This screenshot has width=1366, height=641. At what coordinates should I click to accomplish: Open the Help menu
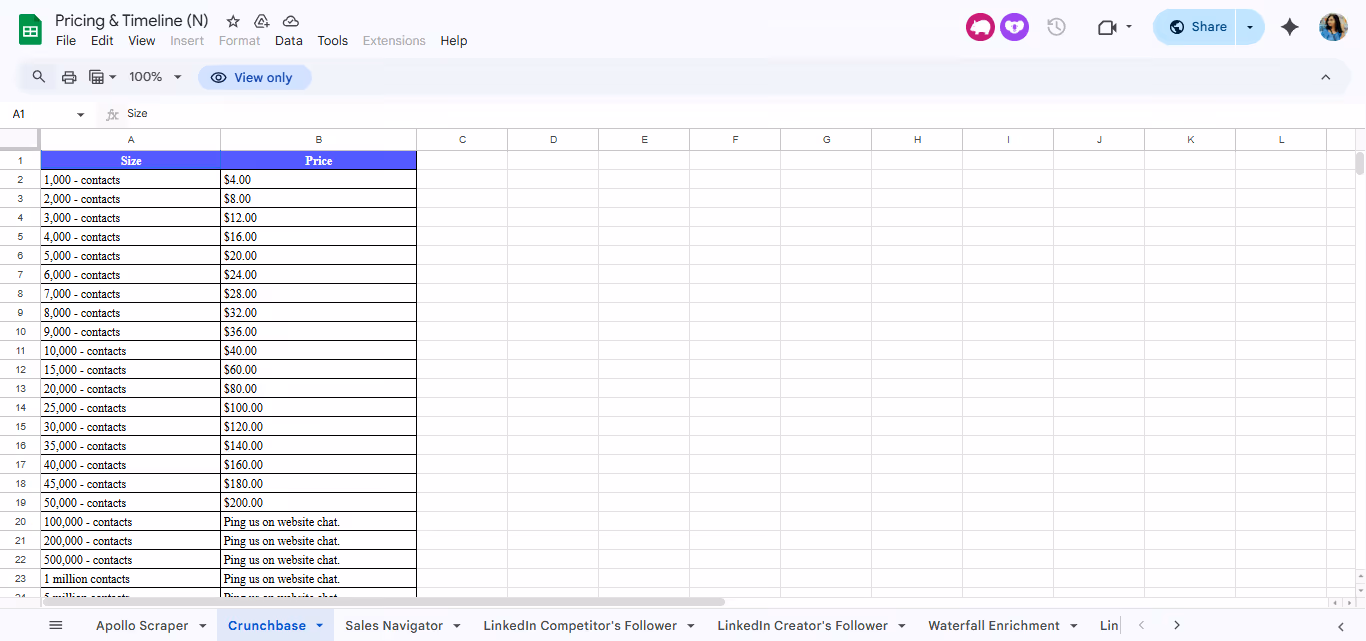coord(454,41)
